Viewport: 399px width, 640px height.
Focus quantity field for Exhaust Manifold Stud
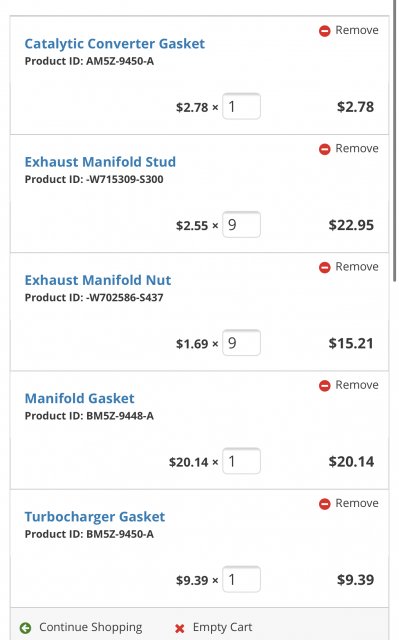pos(242,224)
